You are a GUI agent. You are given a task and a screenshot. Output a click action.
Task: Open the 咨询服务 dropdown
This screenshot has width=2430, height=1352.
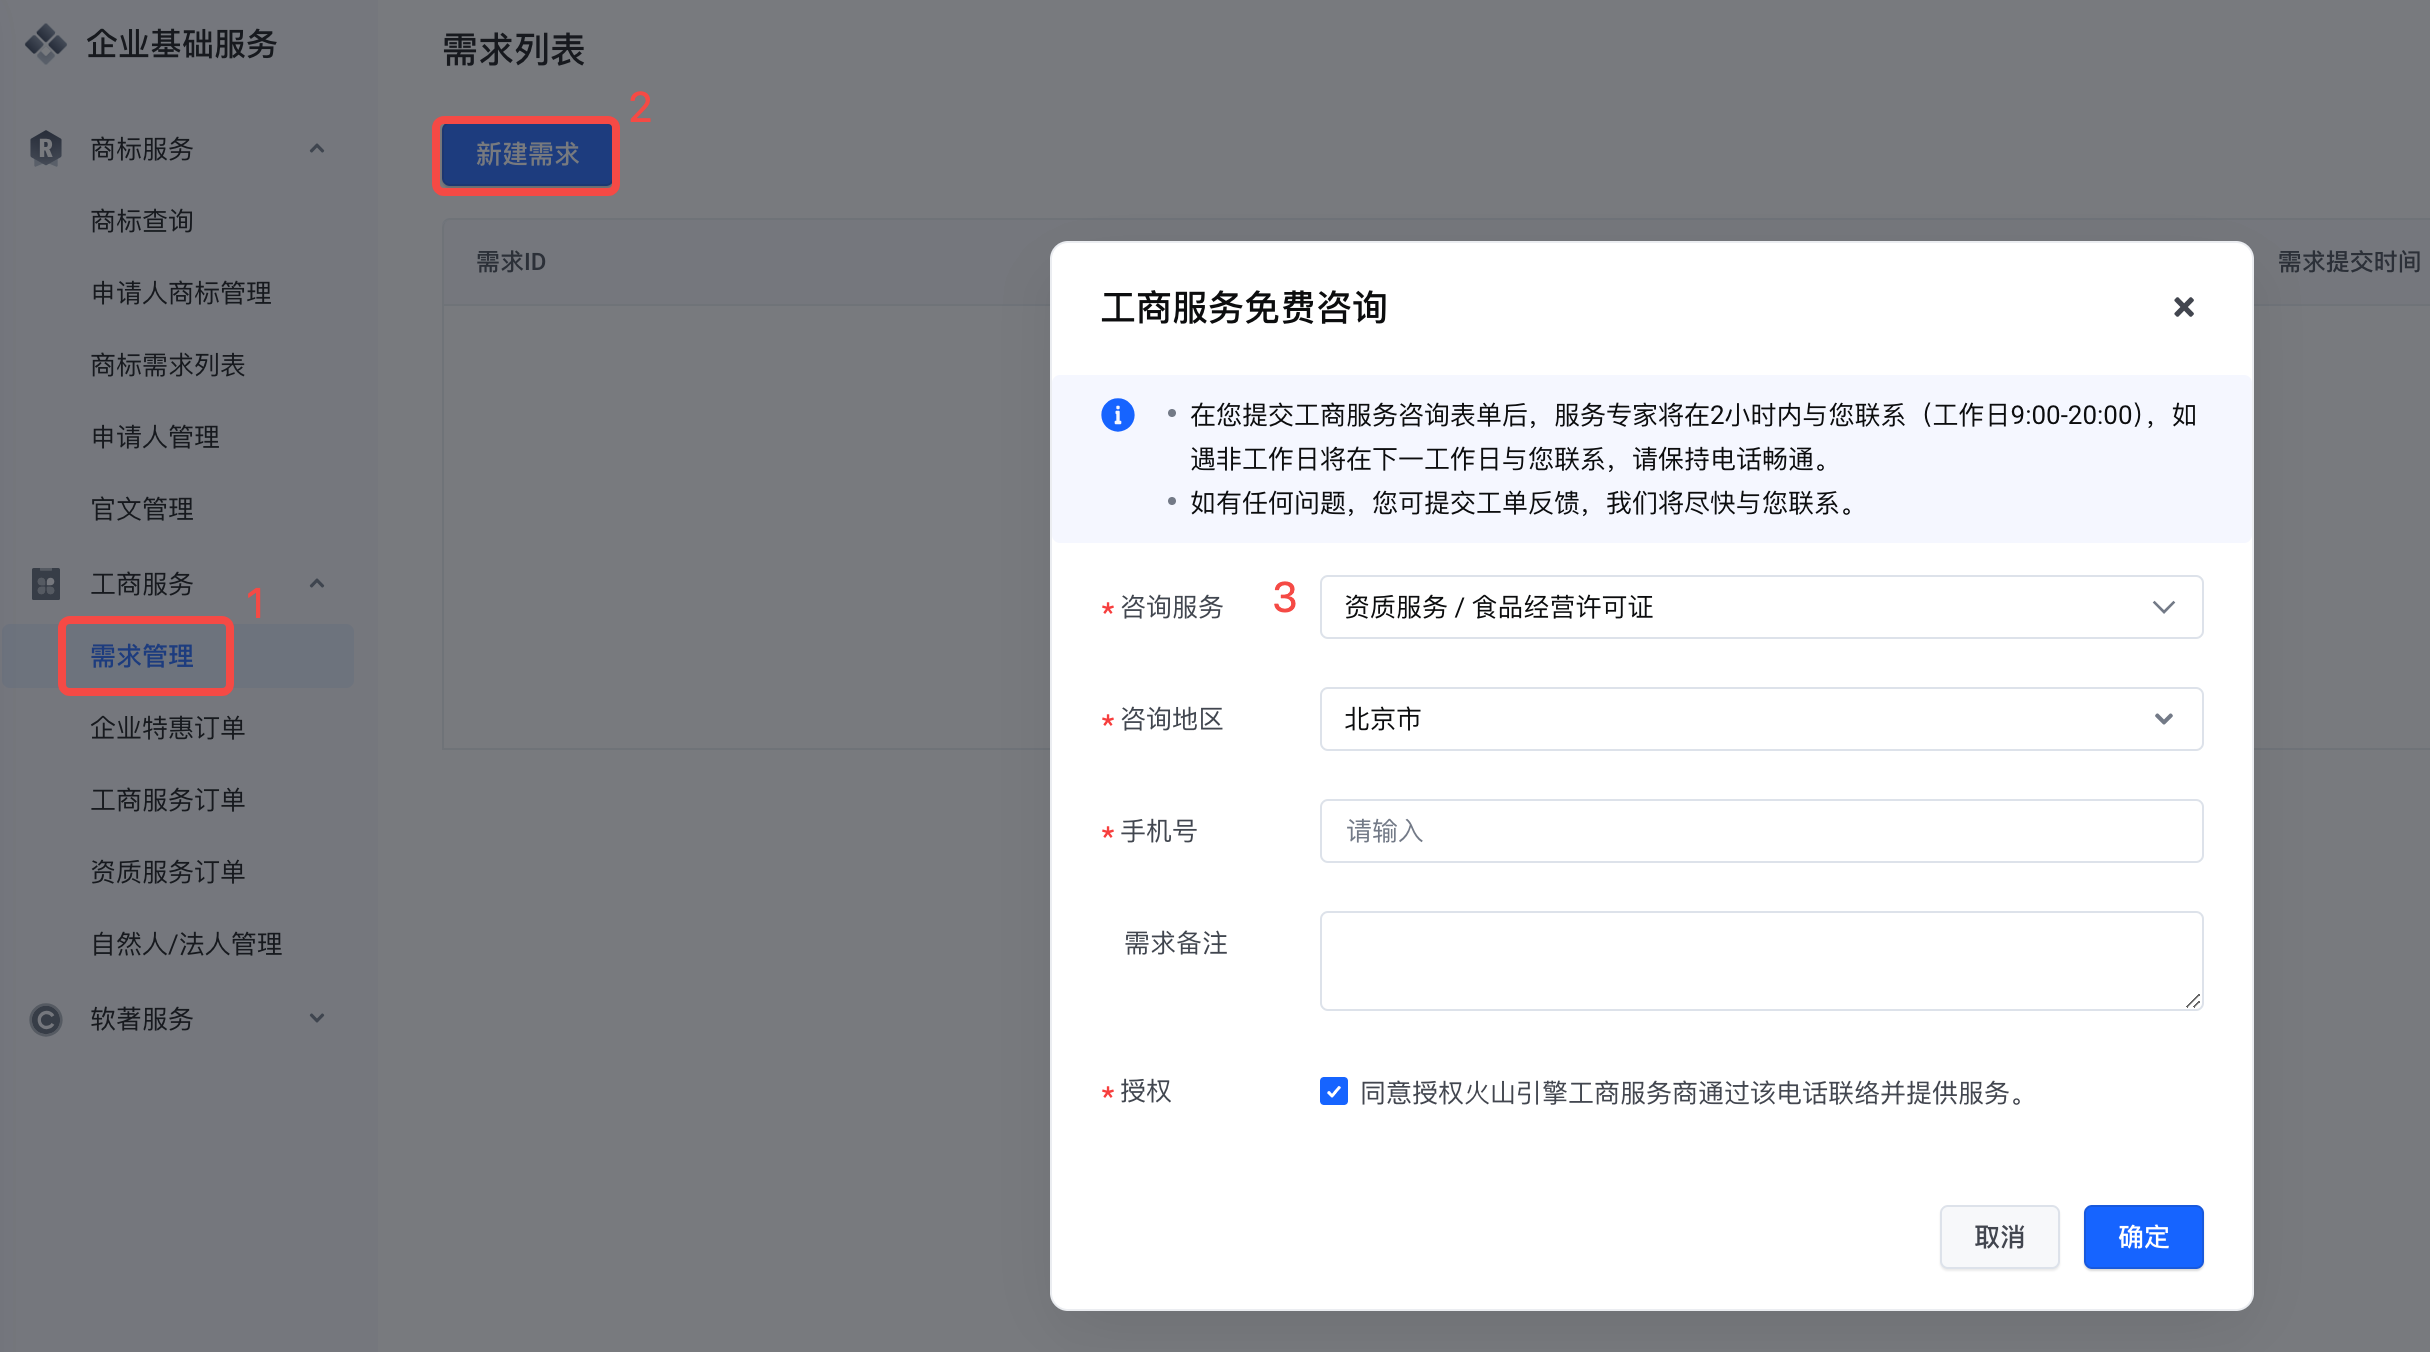(x=1761, y=607)
